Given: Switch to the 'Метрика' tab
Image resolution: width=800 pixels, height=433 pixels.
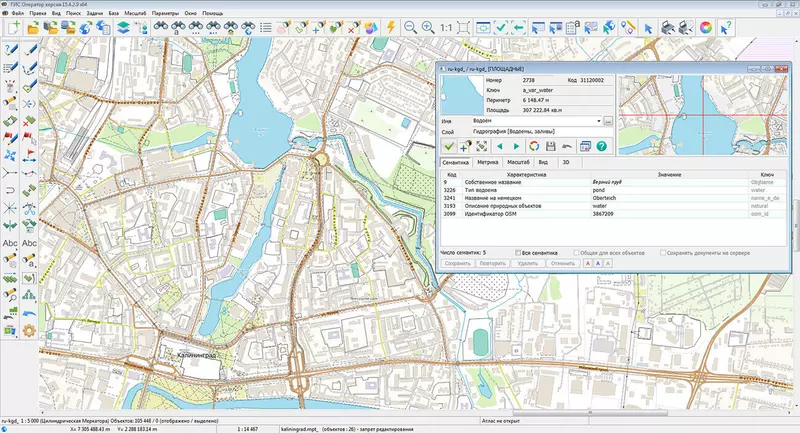Looking at the screenshot, I should [x=488, y=161].
